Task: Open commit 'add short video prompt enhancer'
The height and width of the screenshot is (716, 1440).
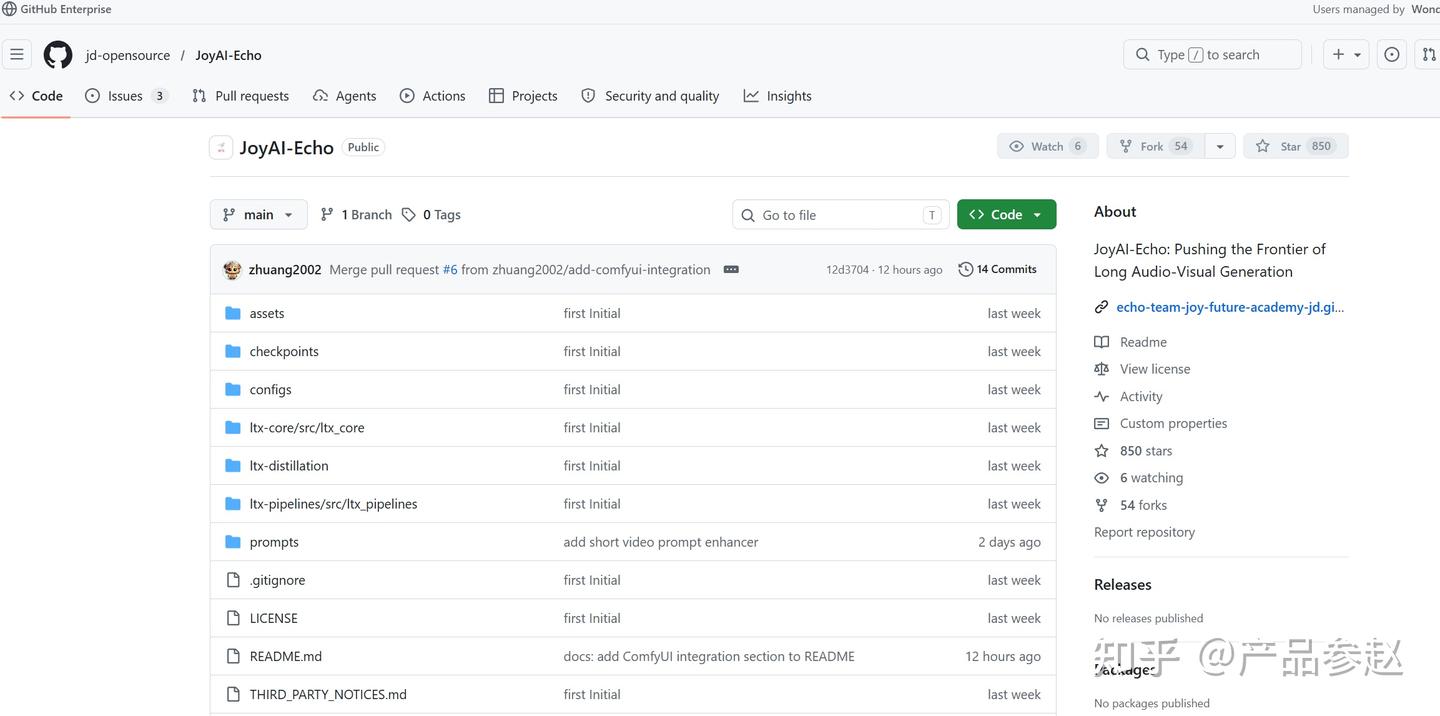Action: (x=661, y=542)
